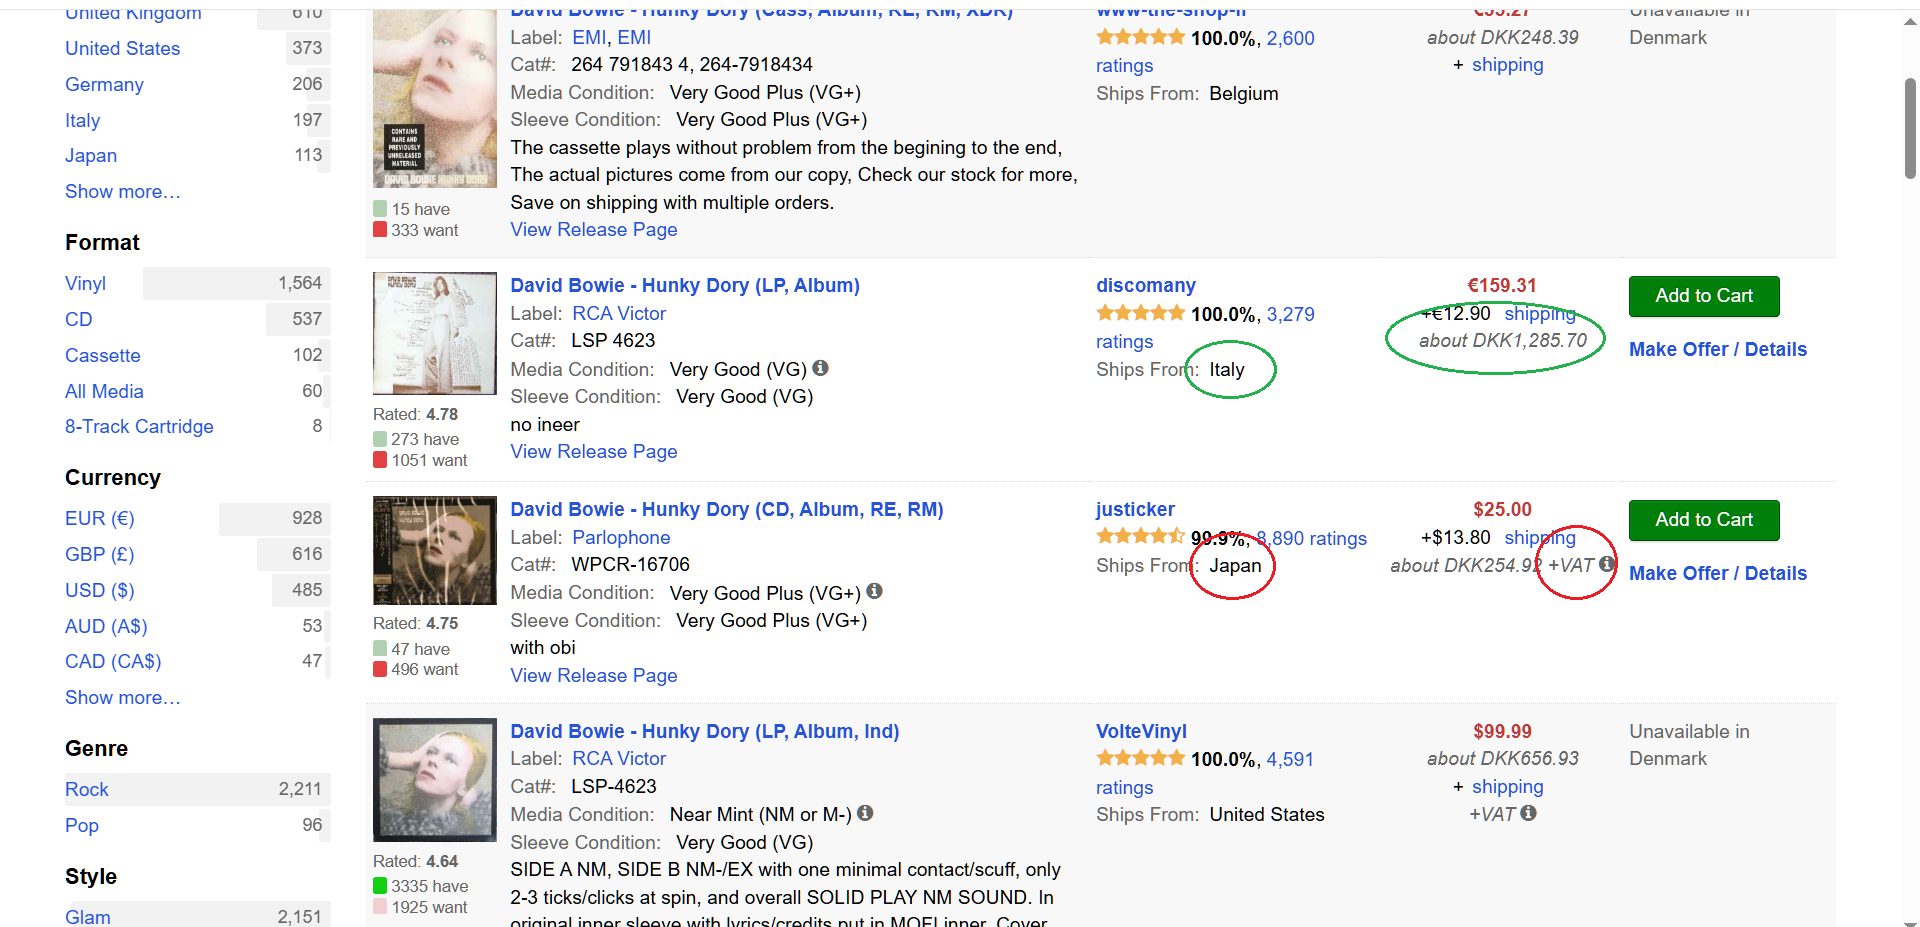View the 2,600 ratings of the Belgium seller
This screenshot has height=927, width=1920.
tap(1290, 38)
